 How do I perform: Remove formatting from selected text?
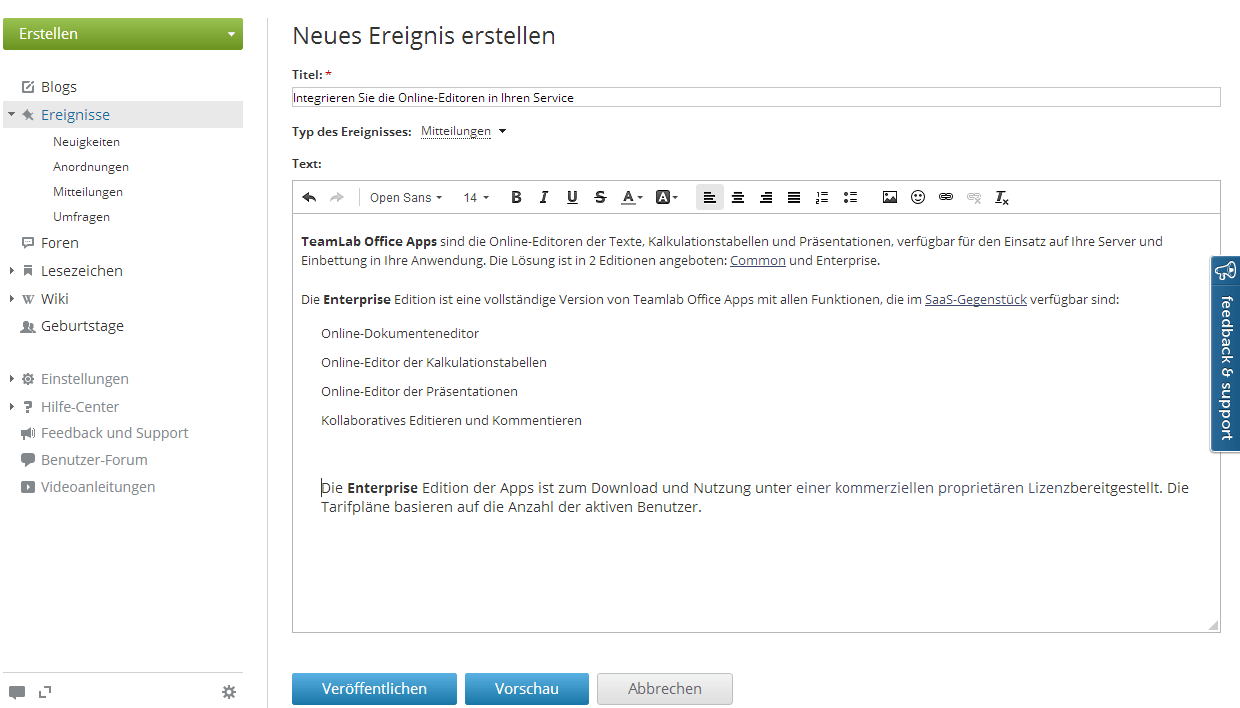[1002, 197]
